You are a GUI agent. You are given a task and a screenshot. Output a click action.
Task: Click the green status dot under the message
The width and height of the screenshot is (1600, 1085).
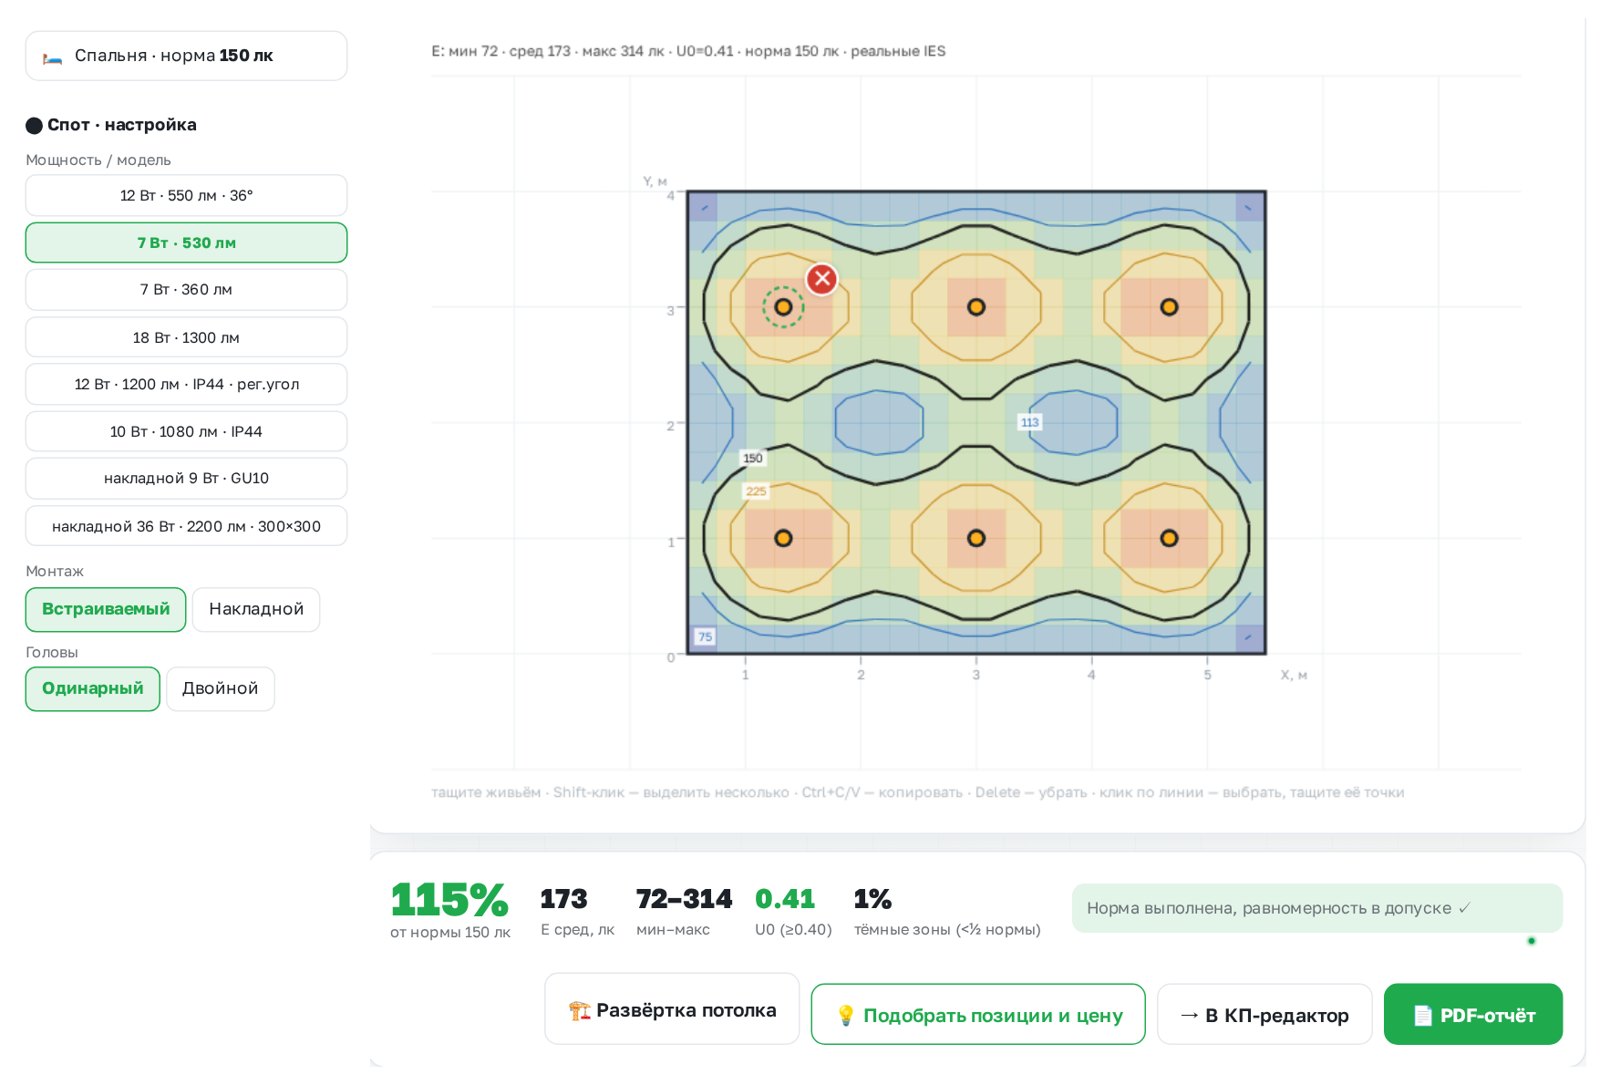tap(1531, 941)
